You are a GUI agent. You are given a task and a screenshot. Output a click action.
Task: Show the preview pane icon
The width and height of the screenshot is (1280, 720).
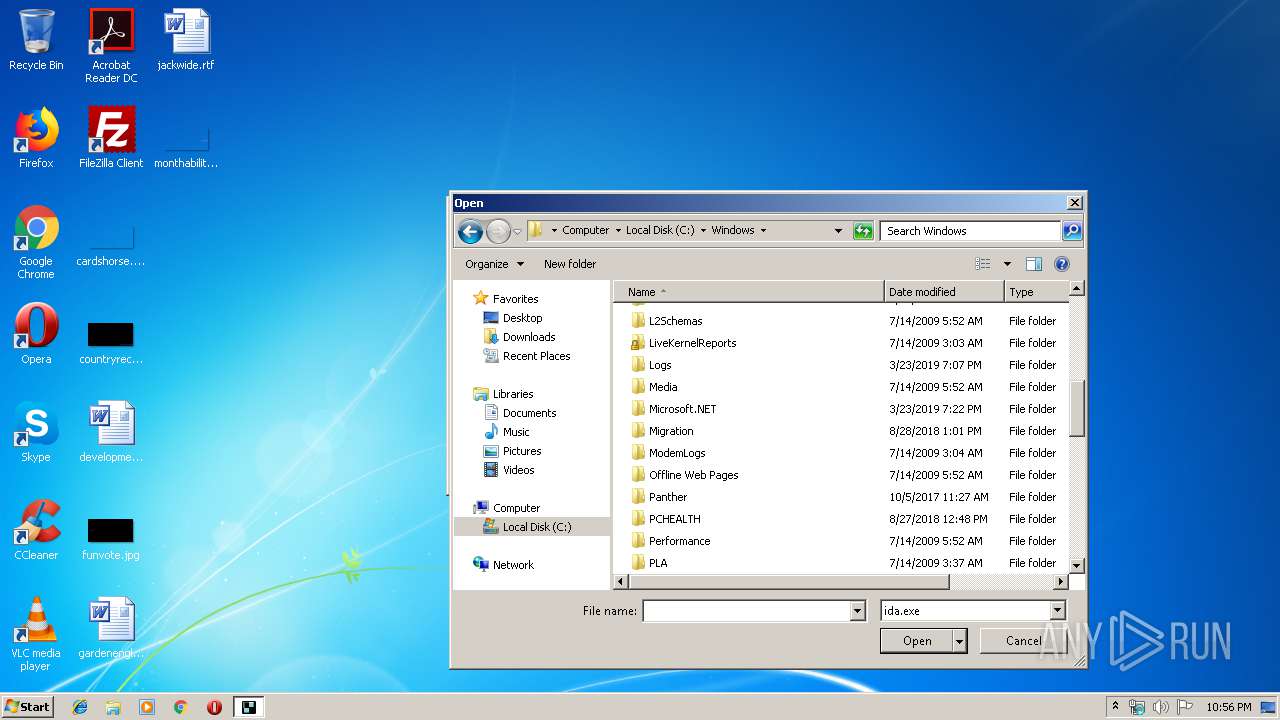click(1034, 264)
